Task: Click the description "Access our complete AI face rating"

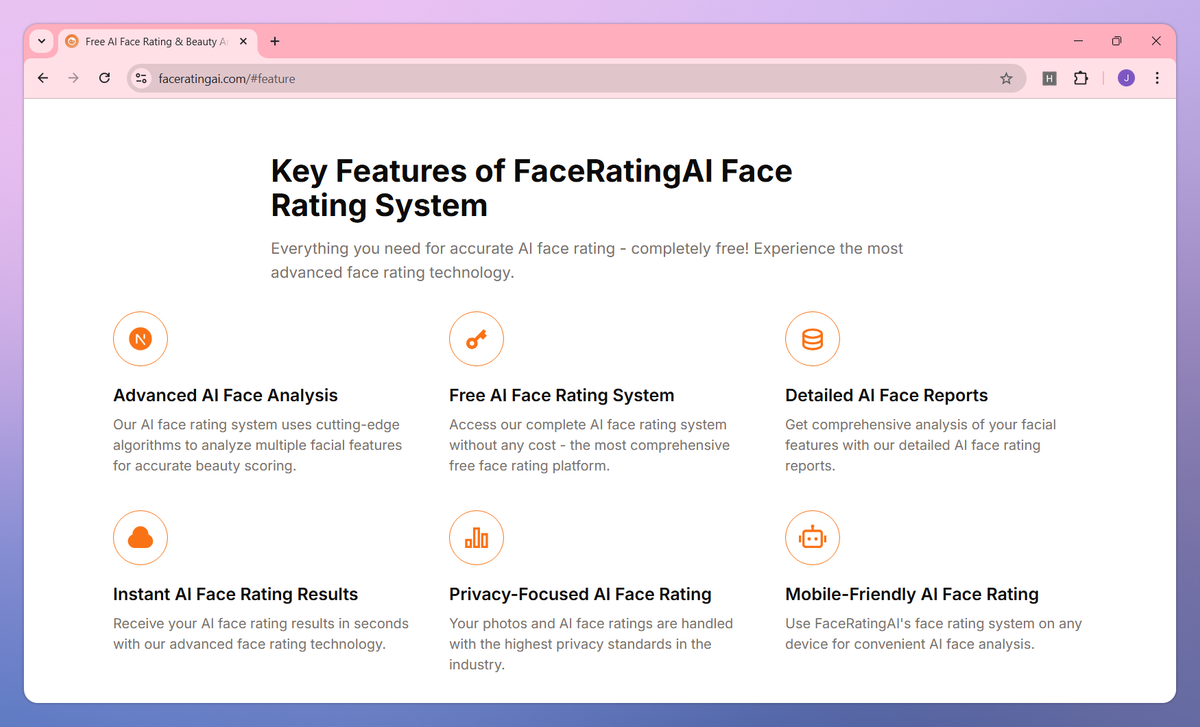Action: point(589,445)
